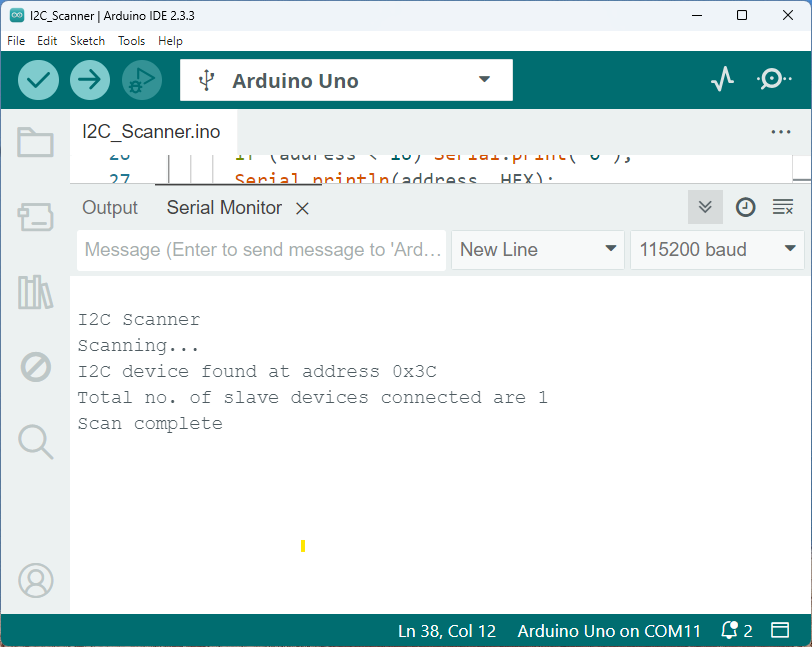Image resolution: width=812 pixels, height=647 pixels.
Task: Open the Debug sidebar panel icon
Action: pyautogui.click(x=35, y=367)
